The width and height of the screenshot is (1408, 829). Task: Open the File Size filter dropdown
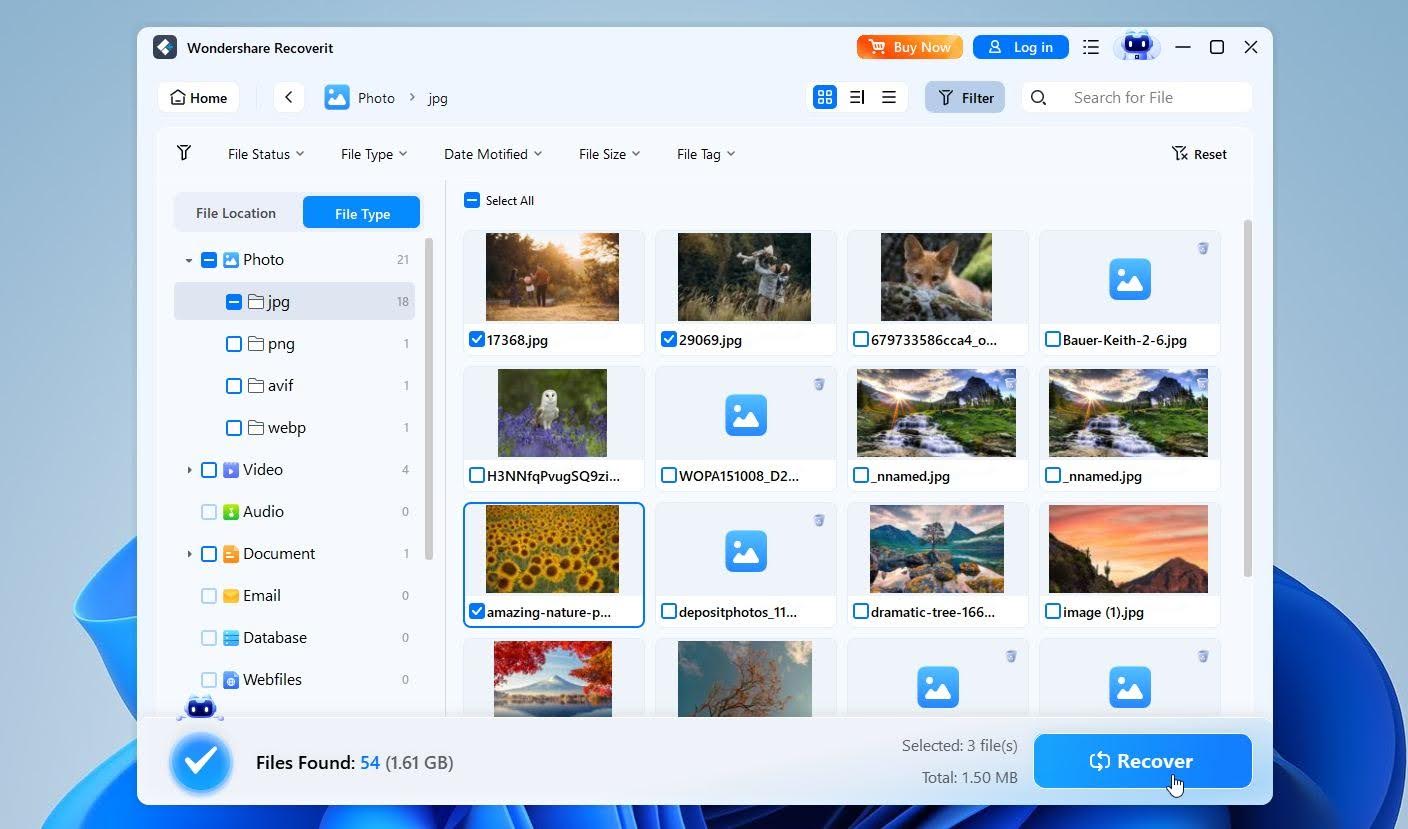pos(609,154)
